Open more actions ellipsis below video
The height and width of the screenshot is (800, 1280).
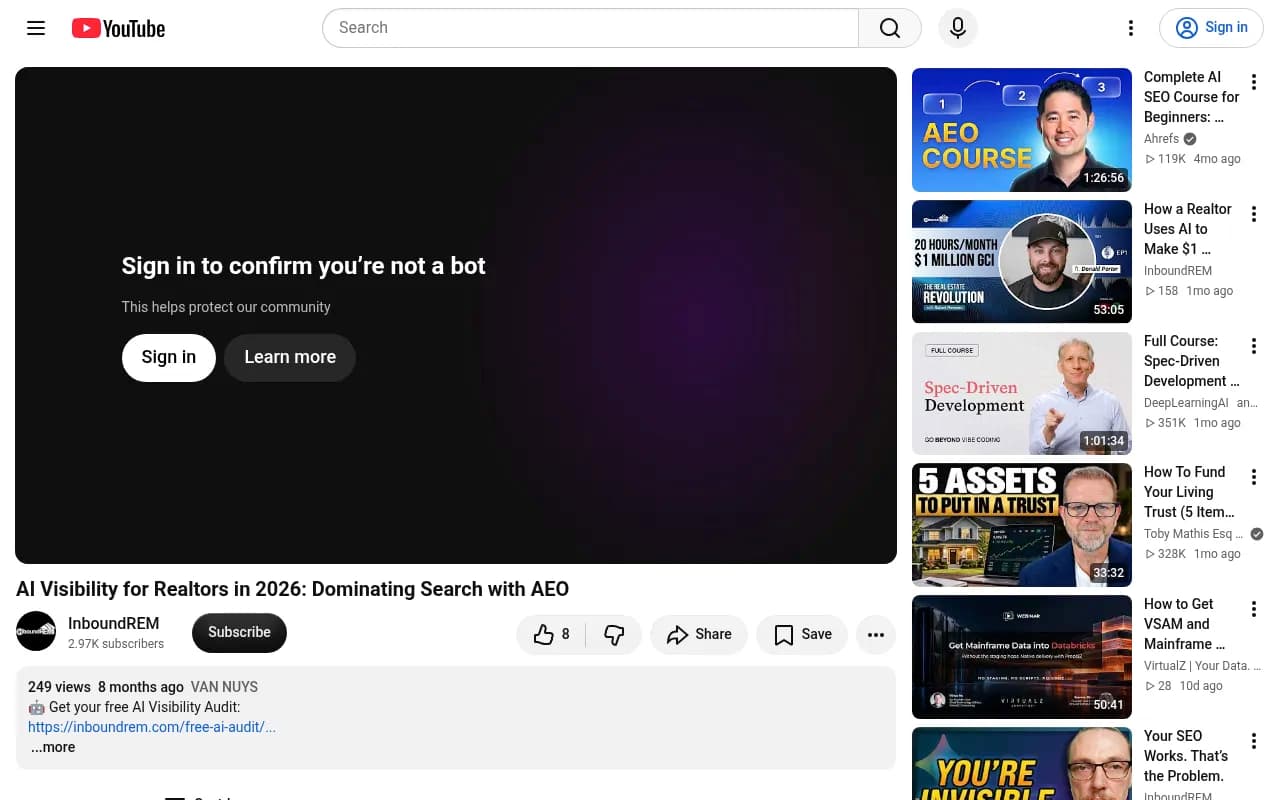click(876, 634)
